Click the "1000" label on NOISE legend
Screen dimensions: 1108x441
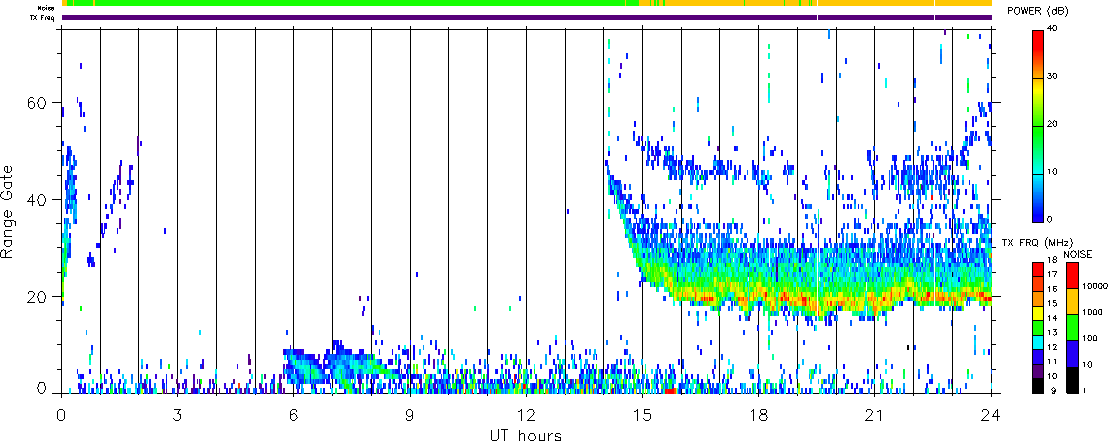pyautogui.click(x=1090, y=311)
